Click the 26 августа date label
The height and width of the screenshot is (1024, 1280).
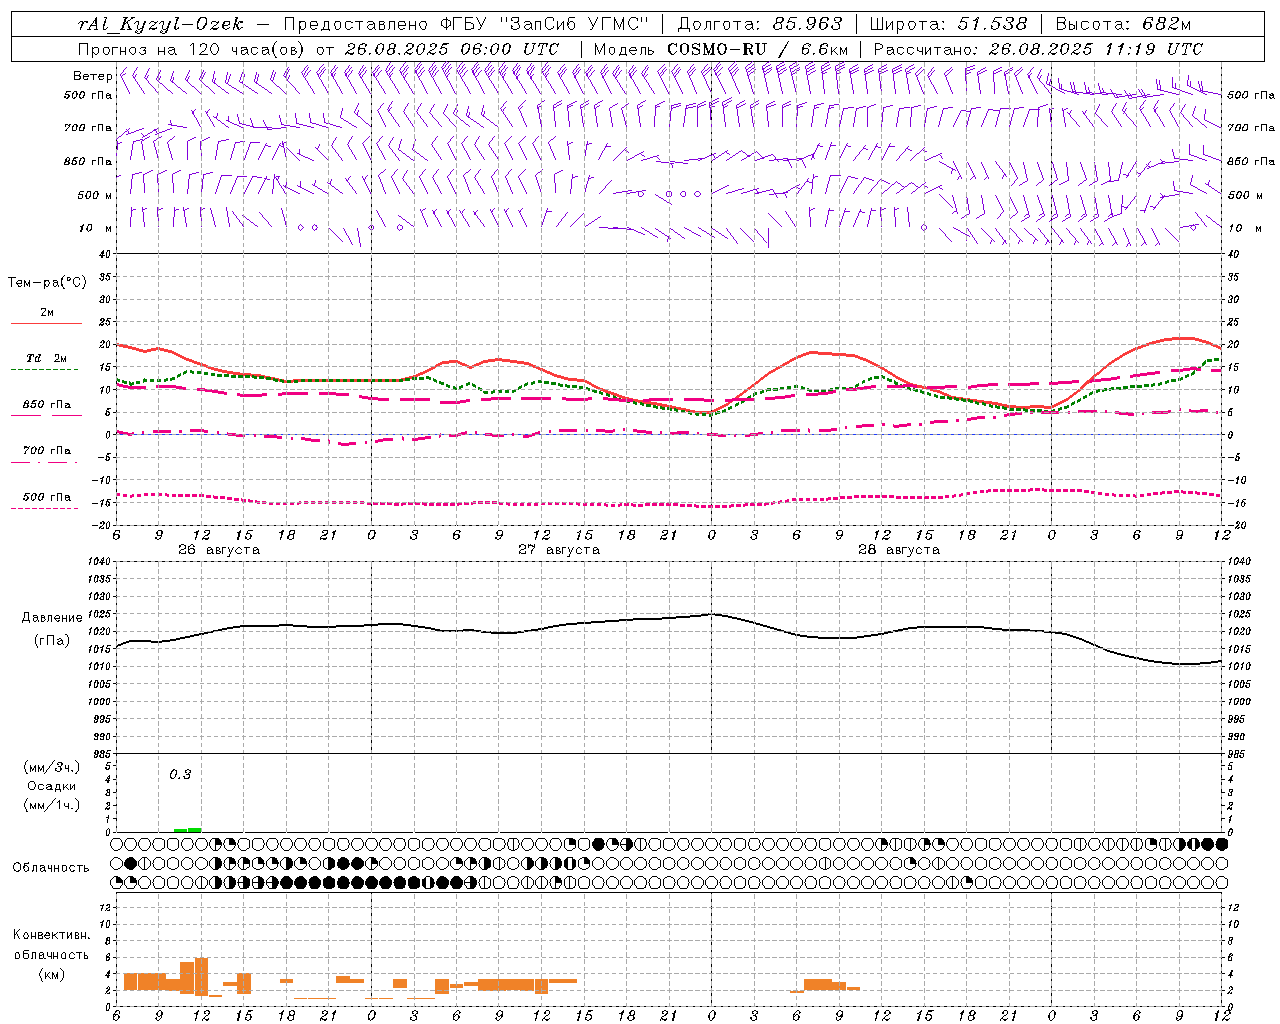click(x=219, y=550)
